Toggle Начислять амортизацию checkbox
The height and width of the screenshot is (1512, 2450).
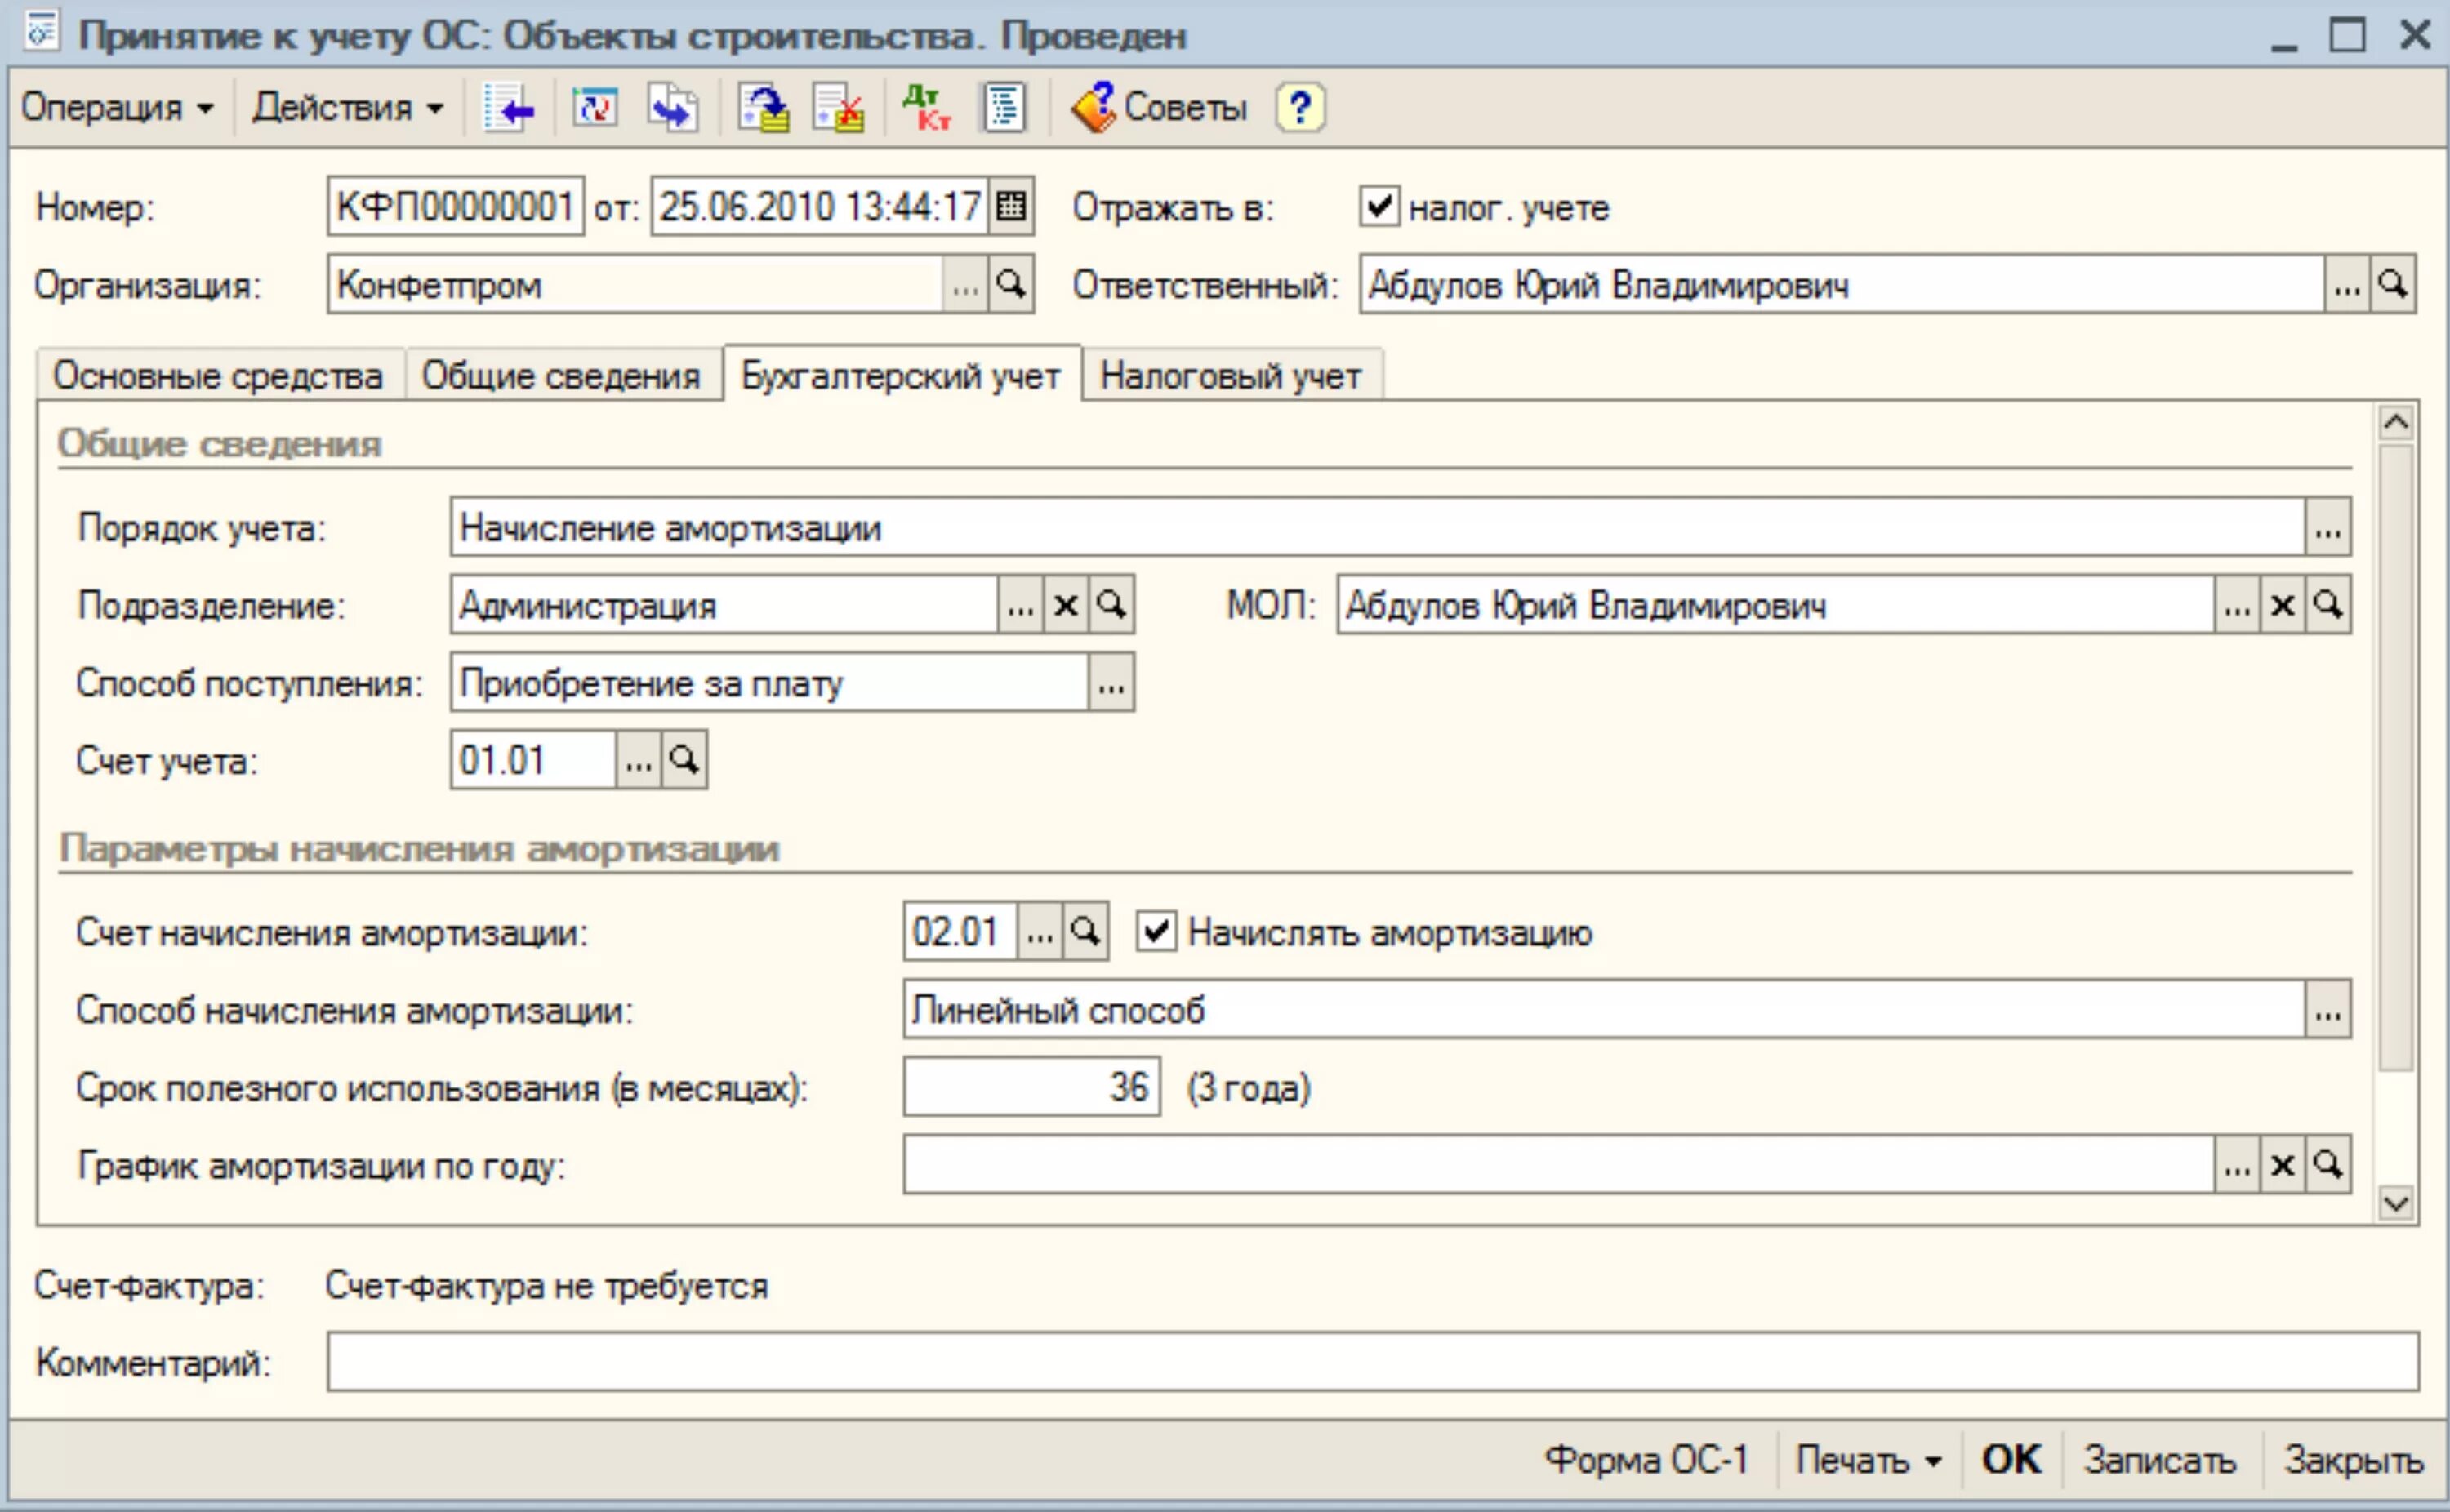(1156, 932)
